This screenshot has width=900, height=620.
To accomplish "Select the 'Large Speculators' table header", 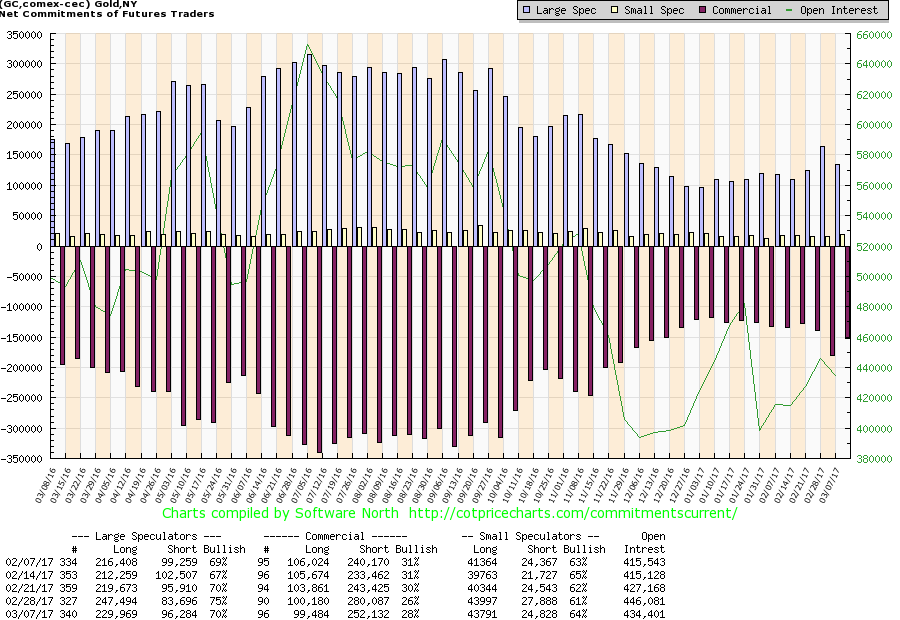I will (150, 537).
